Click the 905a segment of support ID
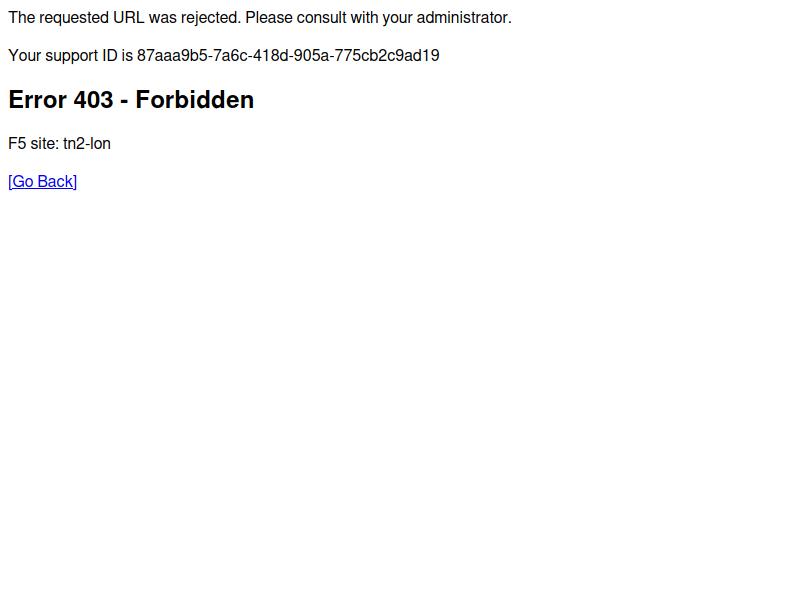This screenshot has width=800, height=600. point(311,55)
